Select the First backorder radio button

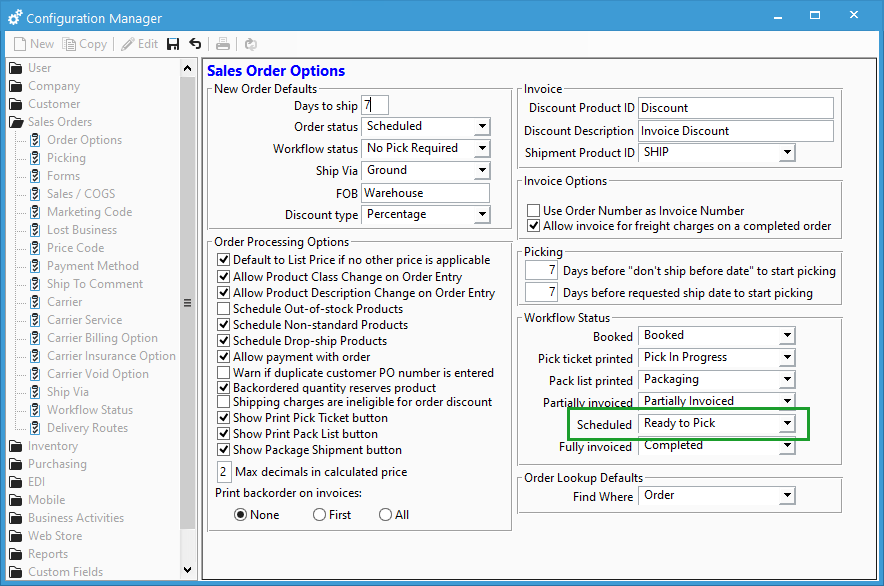coord(320,515)
